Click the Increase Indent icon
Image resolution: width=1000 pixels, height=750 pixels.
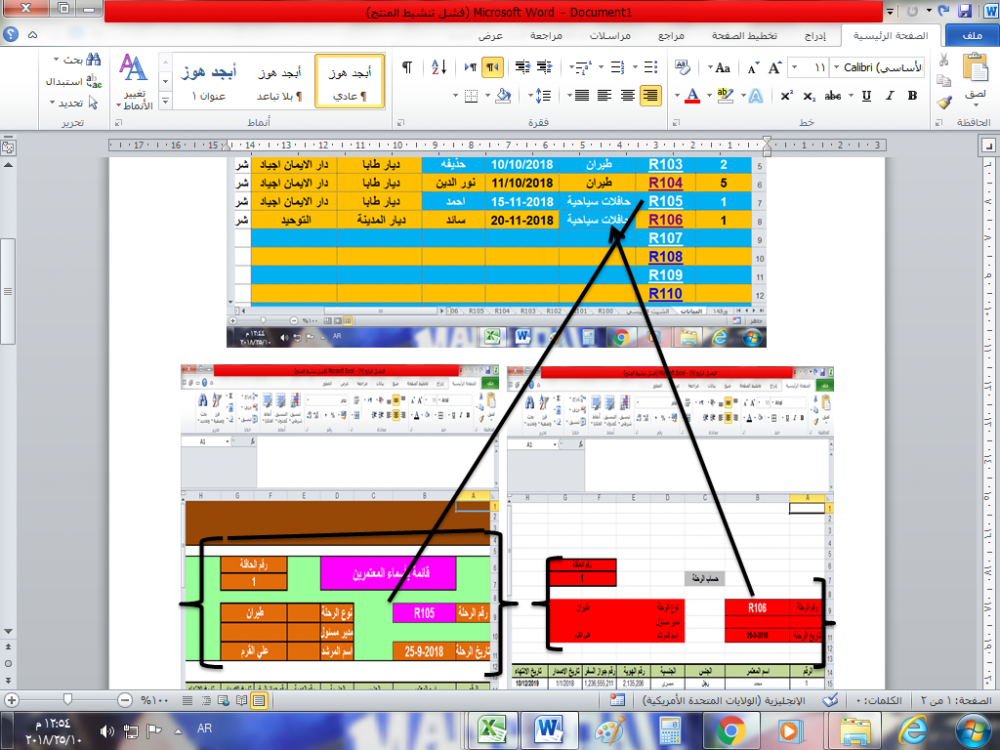(x=522, y=67)
